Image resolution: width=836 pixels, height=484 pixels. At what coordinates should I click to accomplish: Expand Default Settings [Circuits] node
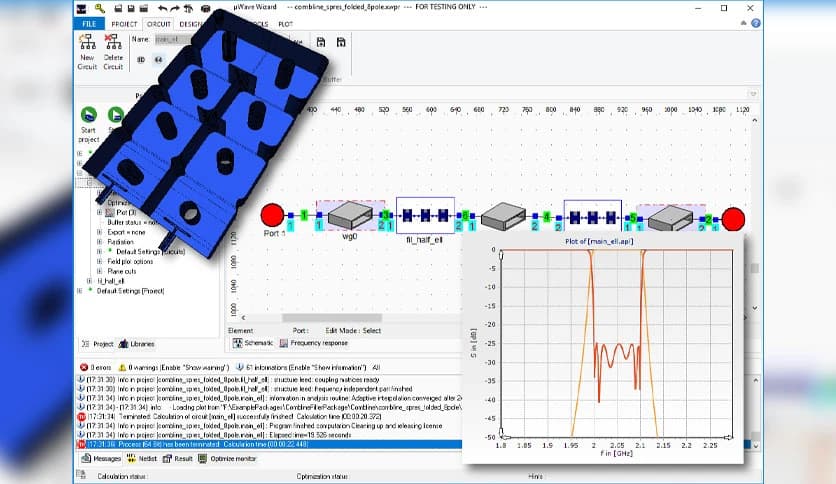click(99, 252)
